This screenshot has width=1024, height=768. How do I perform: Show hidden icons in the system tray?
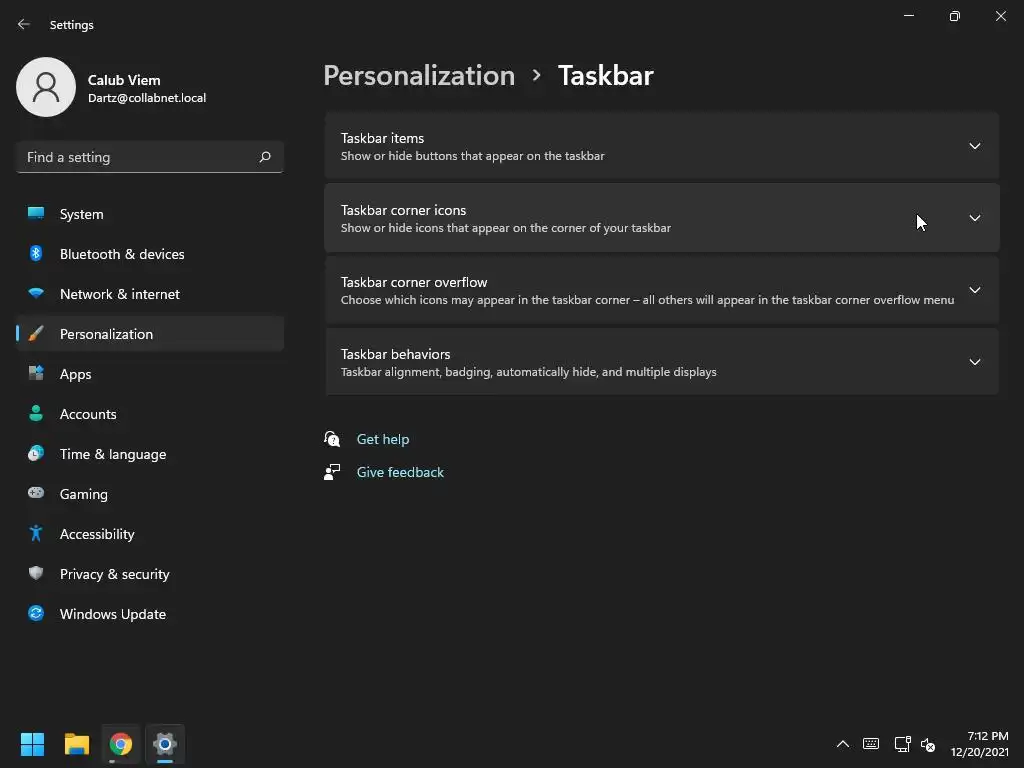coord(842,744)
